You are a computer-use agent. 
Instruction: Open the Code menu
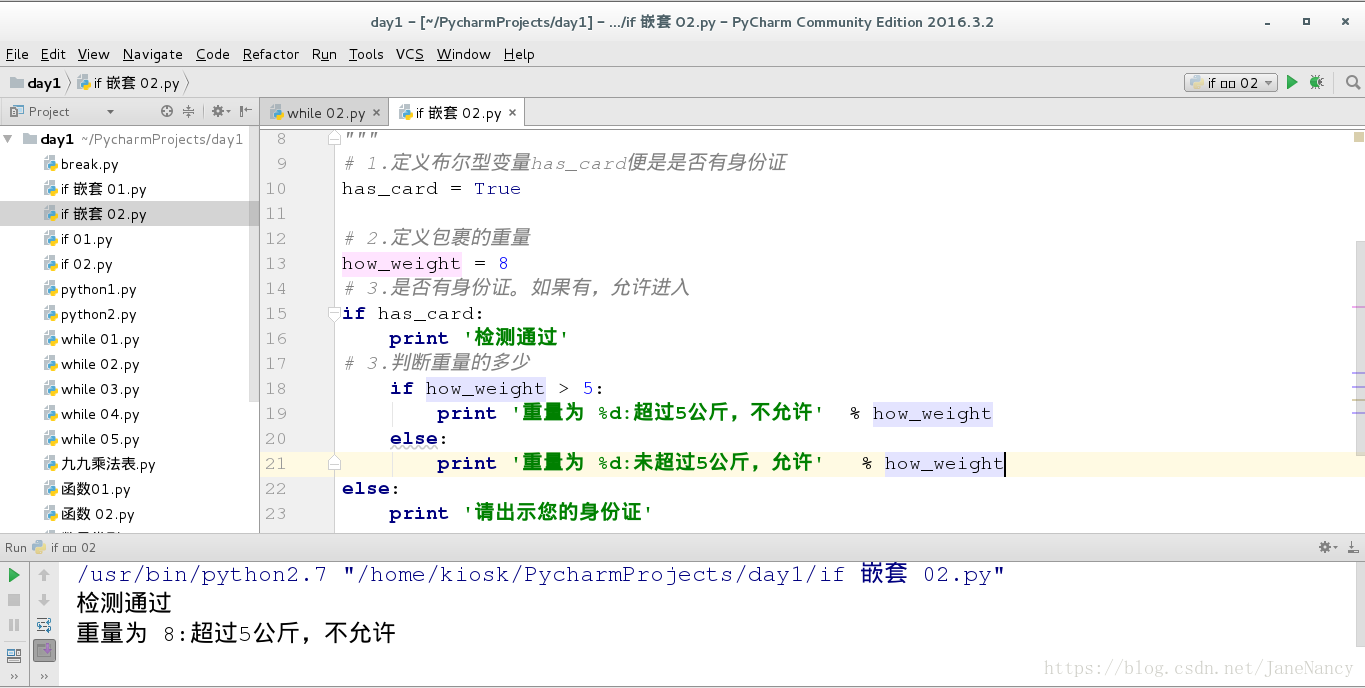tap(213, 54)
